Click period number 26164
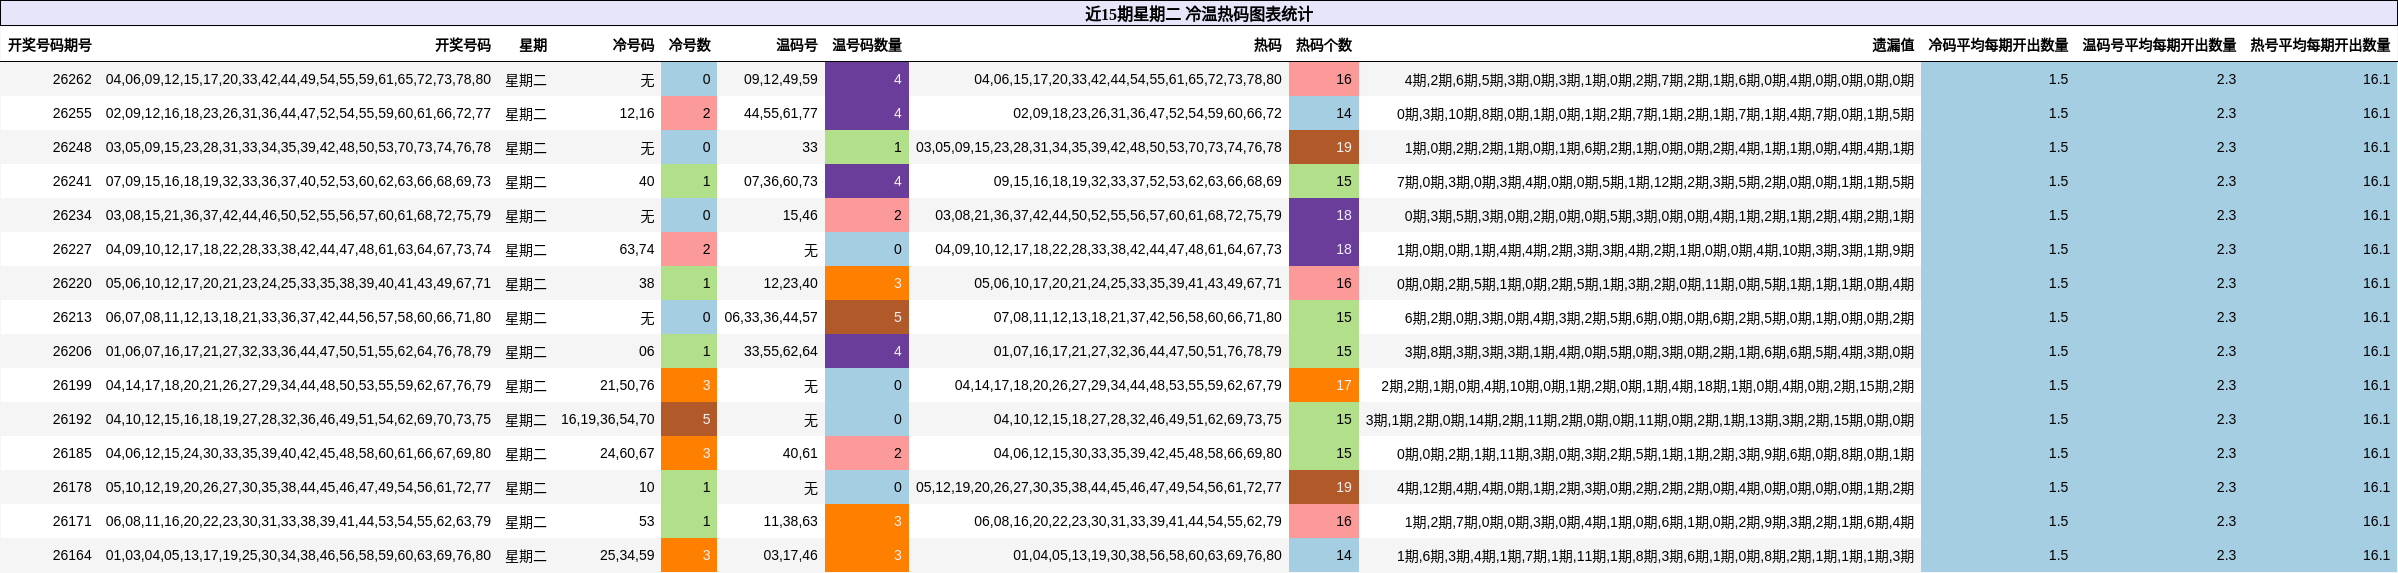Screen dimensions: 2398x573 point(72,555)
